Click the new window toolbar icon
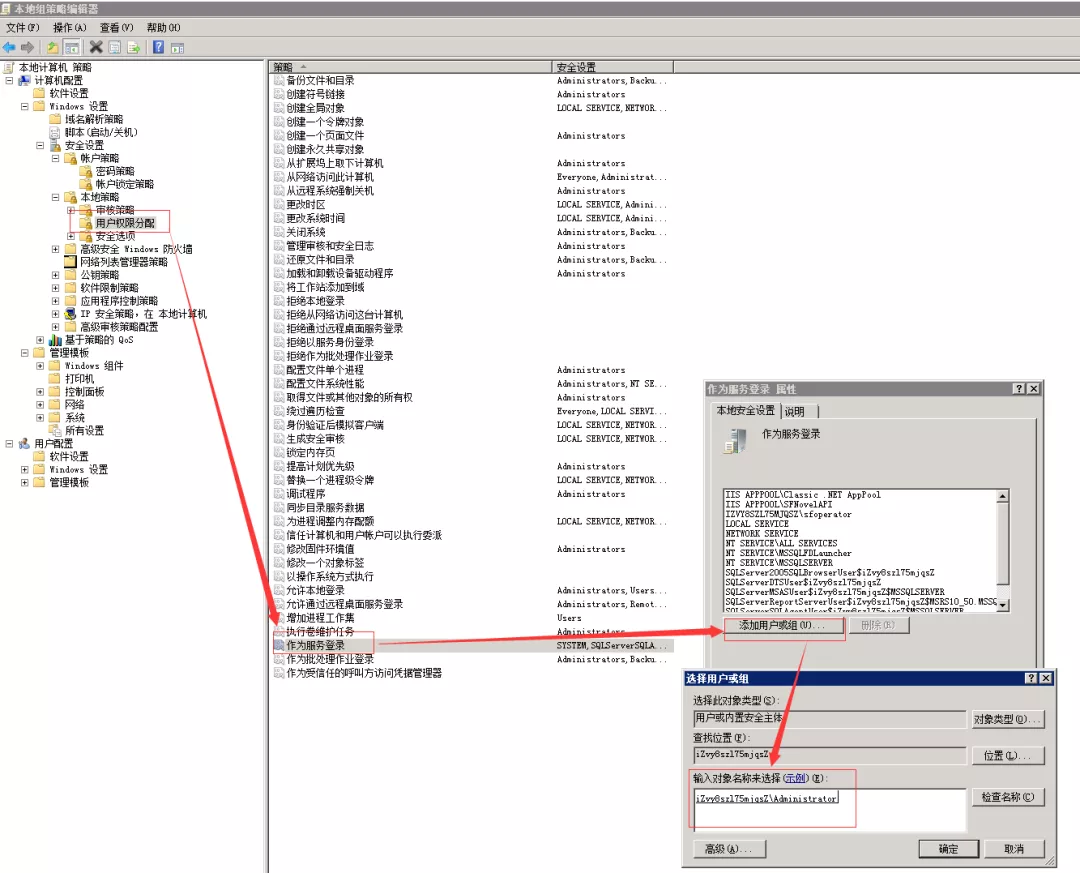The height and width of the screenshot is (873, 1080). pyautogui.click(x=176, y=47)
